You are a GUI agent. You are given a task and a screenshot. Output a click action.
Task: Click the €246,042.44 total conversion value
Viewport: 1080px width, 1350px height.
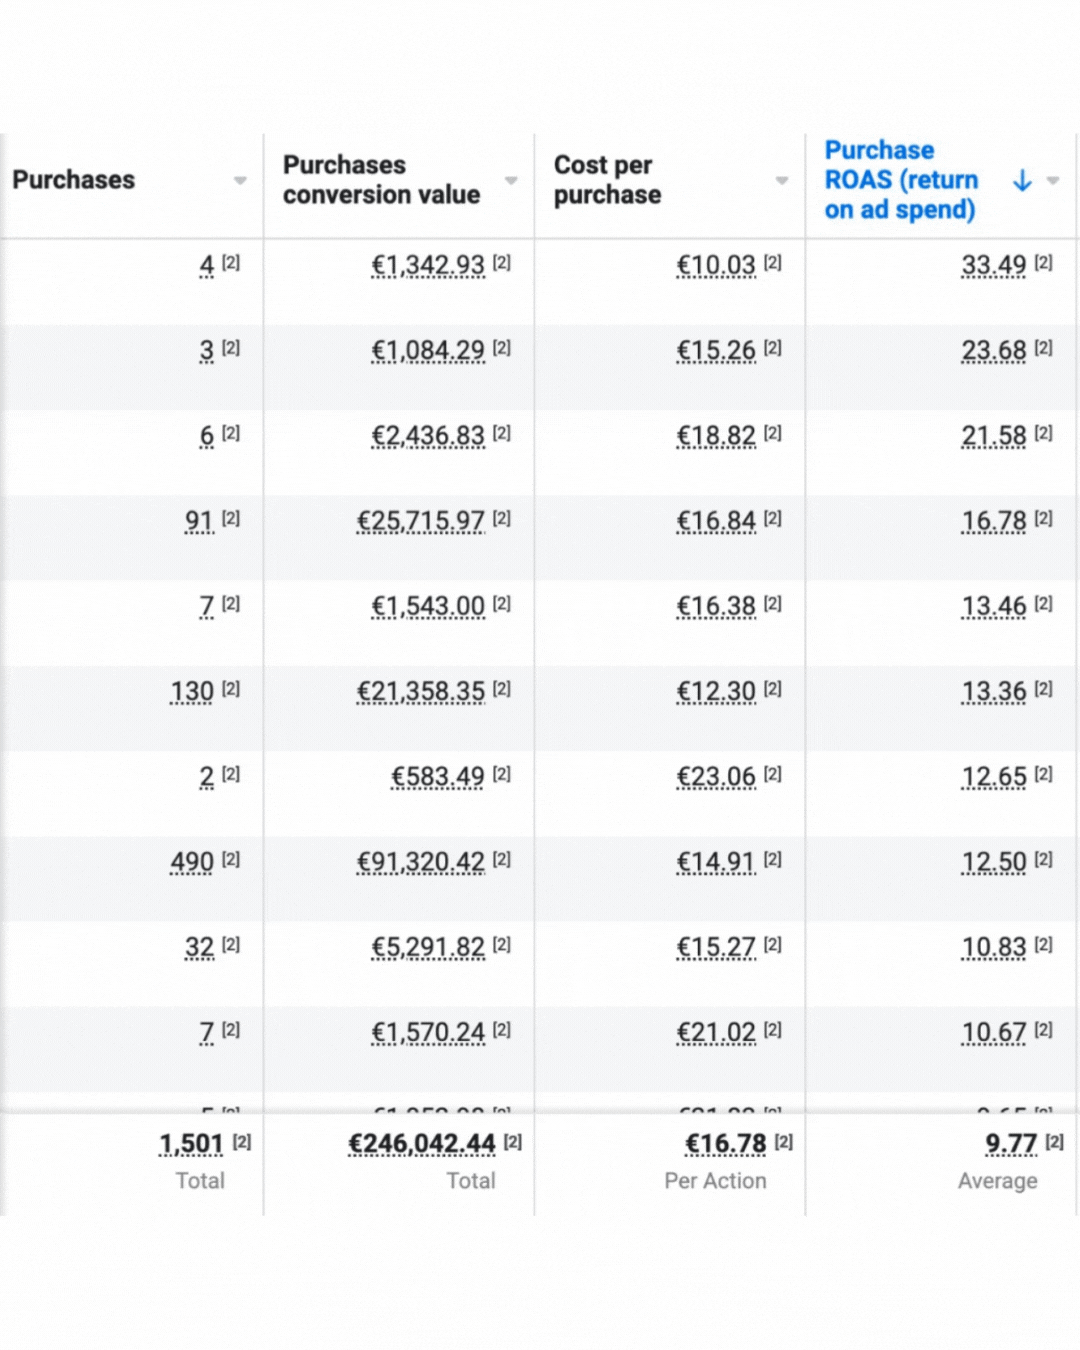(x=422, y=1143)
